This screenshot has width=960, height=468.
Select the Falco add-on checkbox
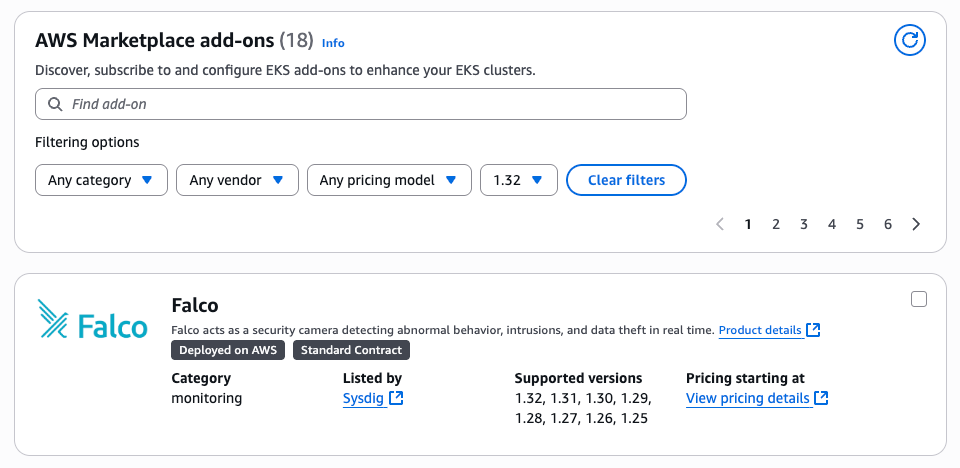(919, 299)
